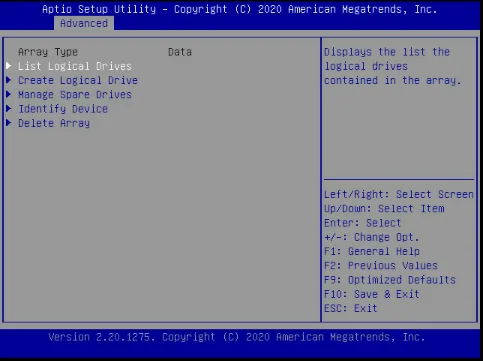Open Create Logical Drive entry
Viewport: 483px width, 361px height.
(78, 80)
